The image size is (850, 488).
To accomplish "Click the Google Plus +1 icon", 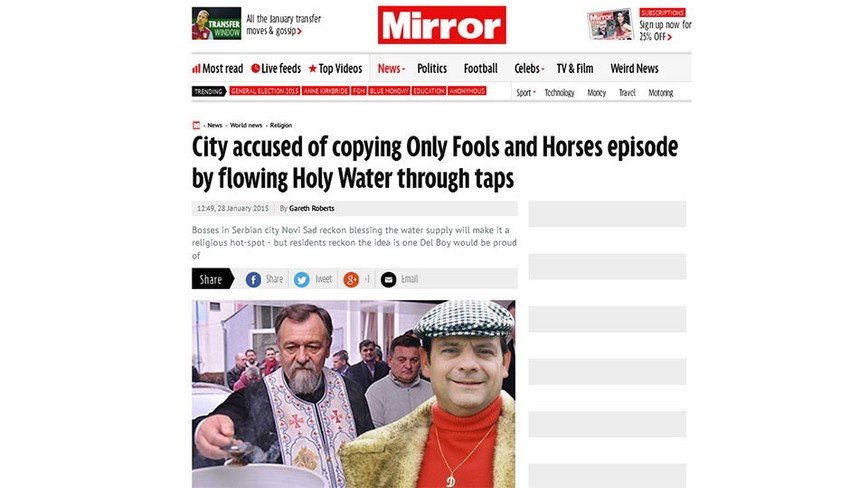I will [x=351, y=279].
